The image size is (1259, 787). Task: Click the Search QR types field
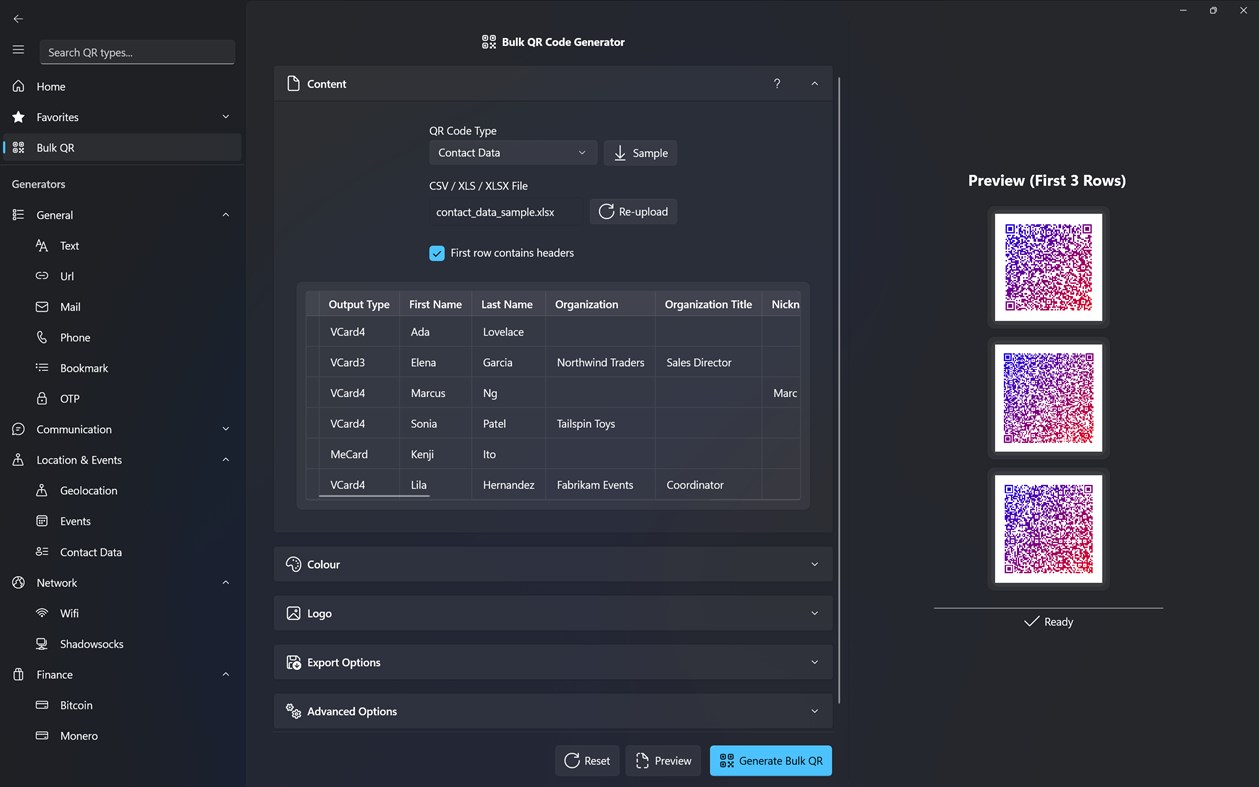137,51
